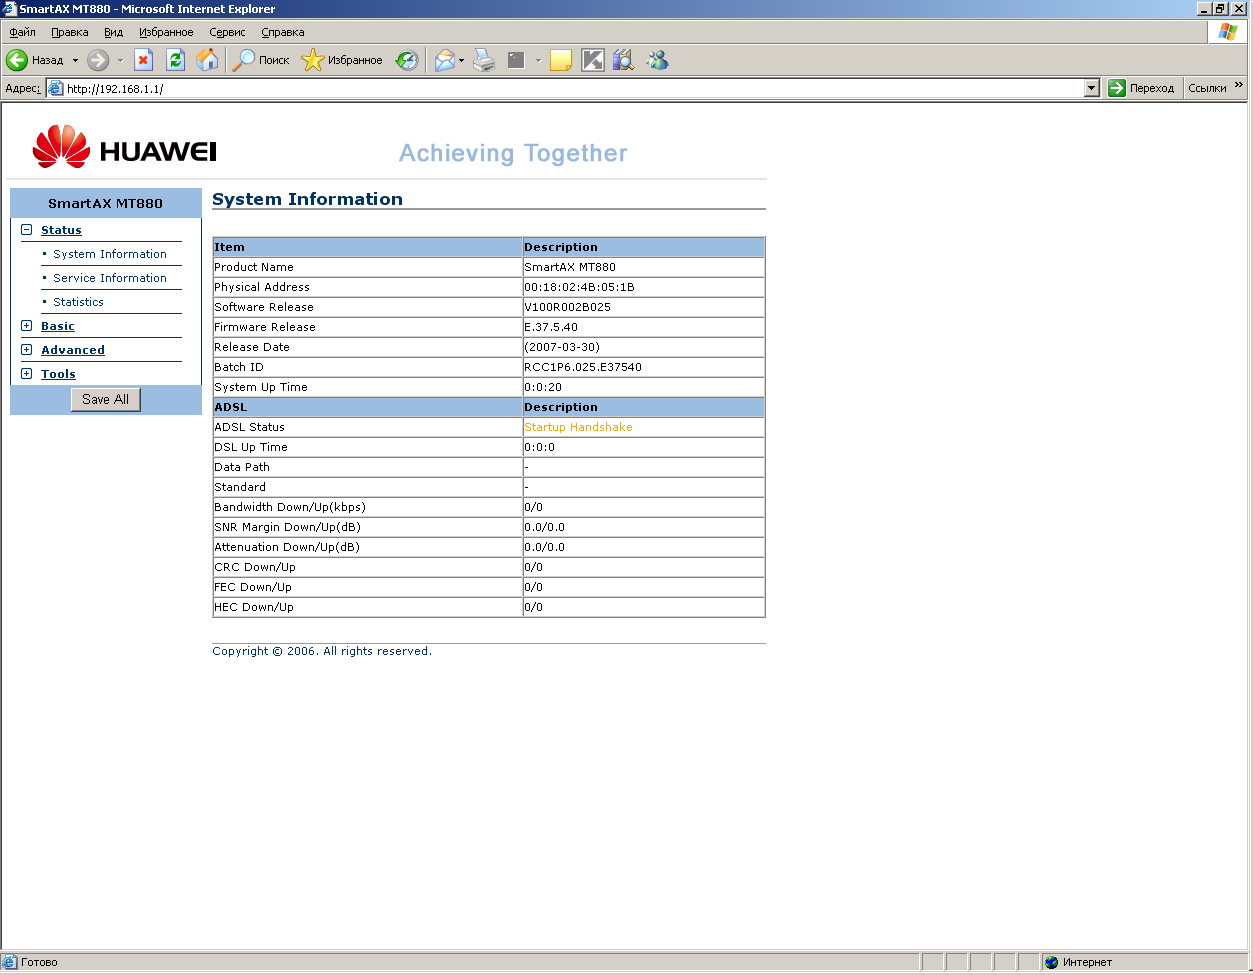Viewport: 1253px width, 975px height.
Task: Go to the Home page icon
Action: click(207, 60)
